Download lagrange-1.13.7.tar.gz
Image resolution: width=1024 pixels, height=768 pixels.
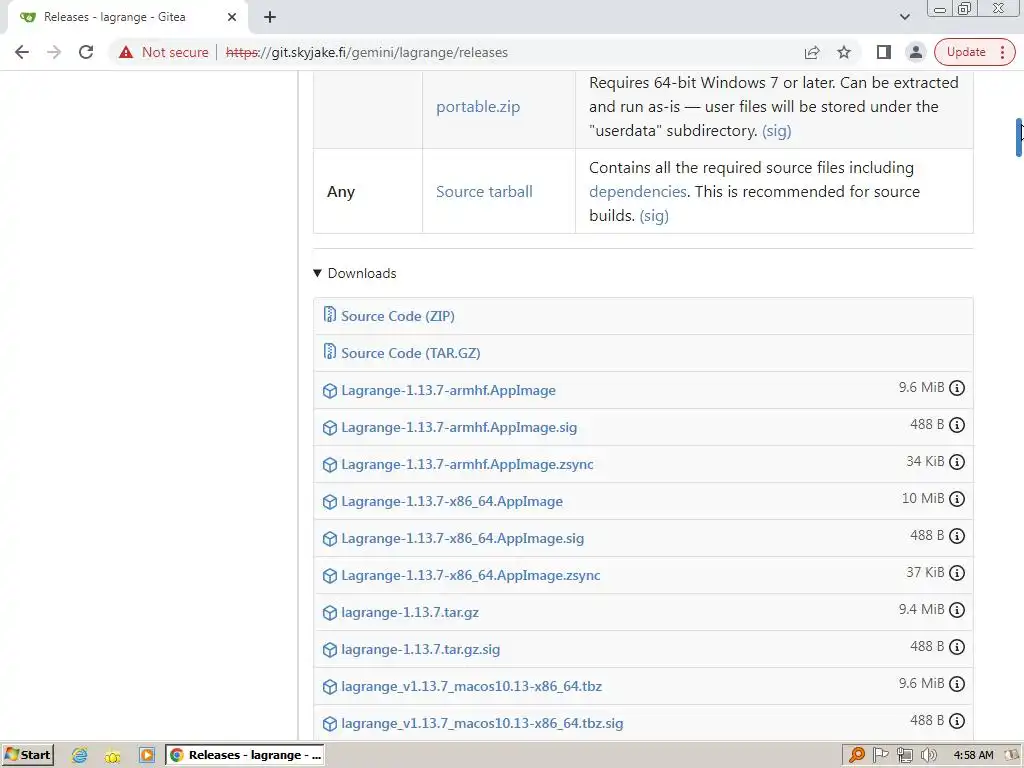(410, 613)
